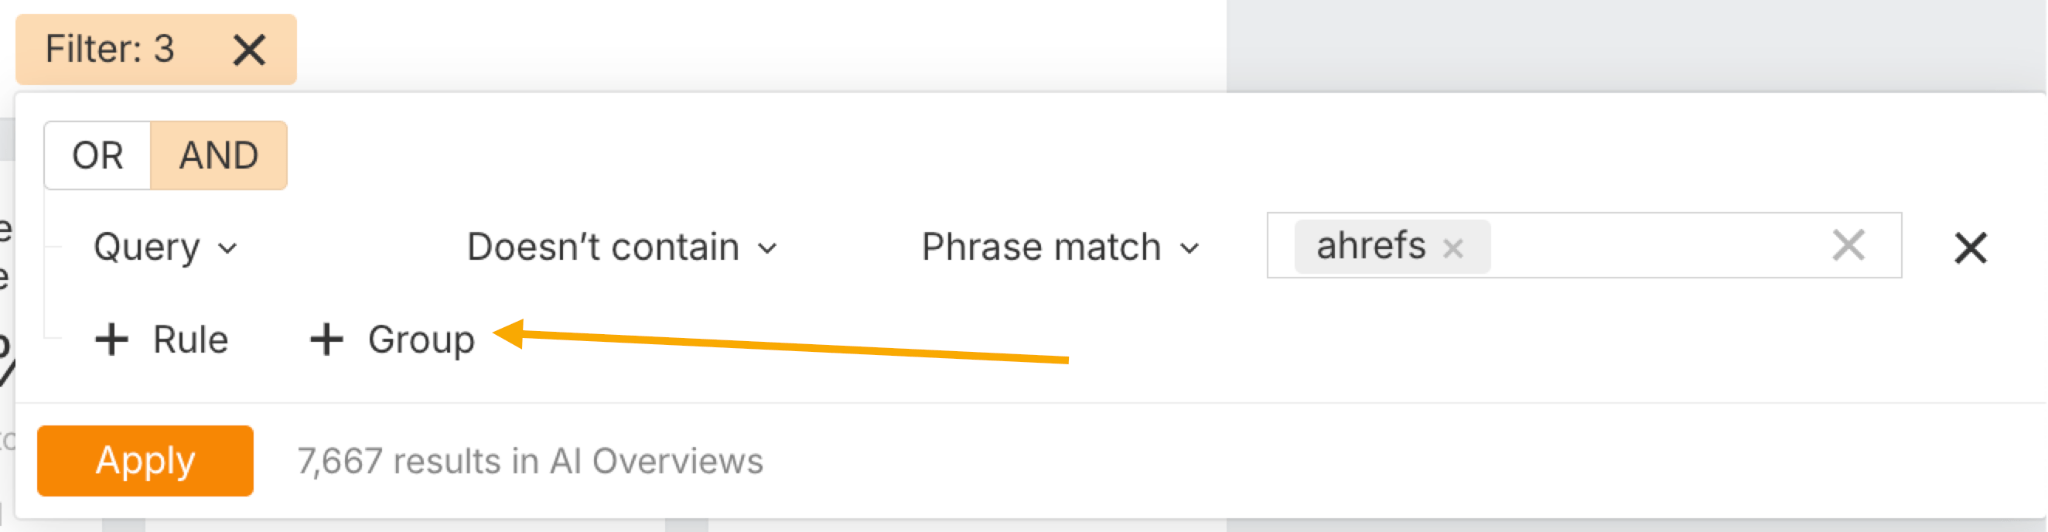The height and width of the screenshot is (532, 2048).
Task: Delete the Query rule row with the black X
Action: click(x=1970, y=247)
